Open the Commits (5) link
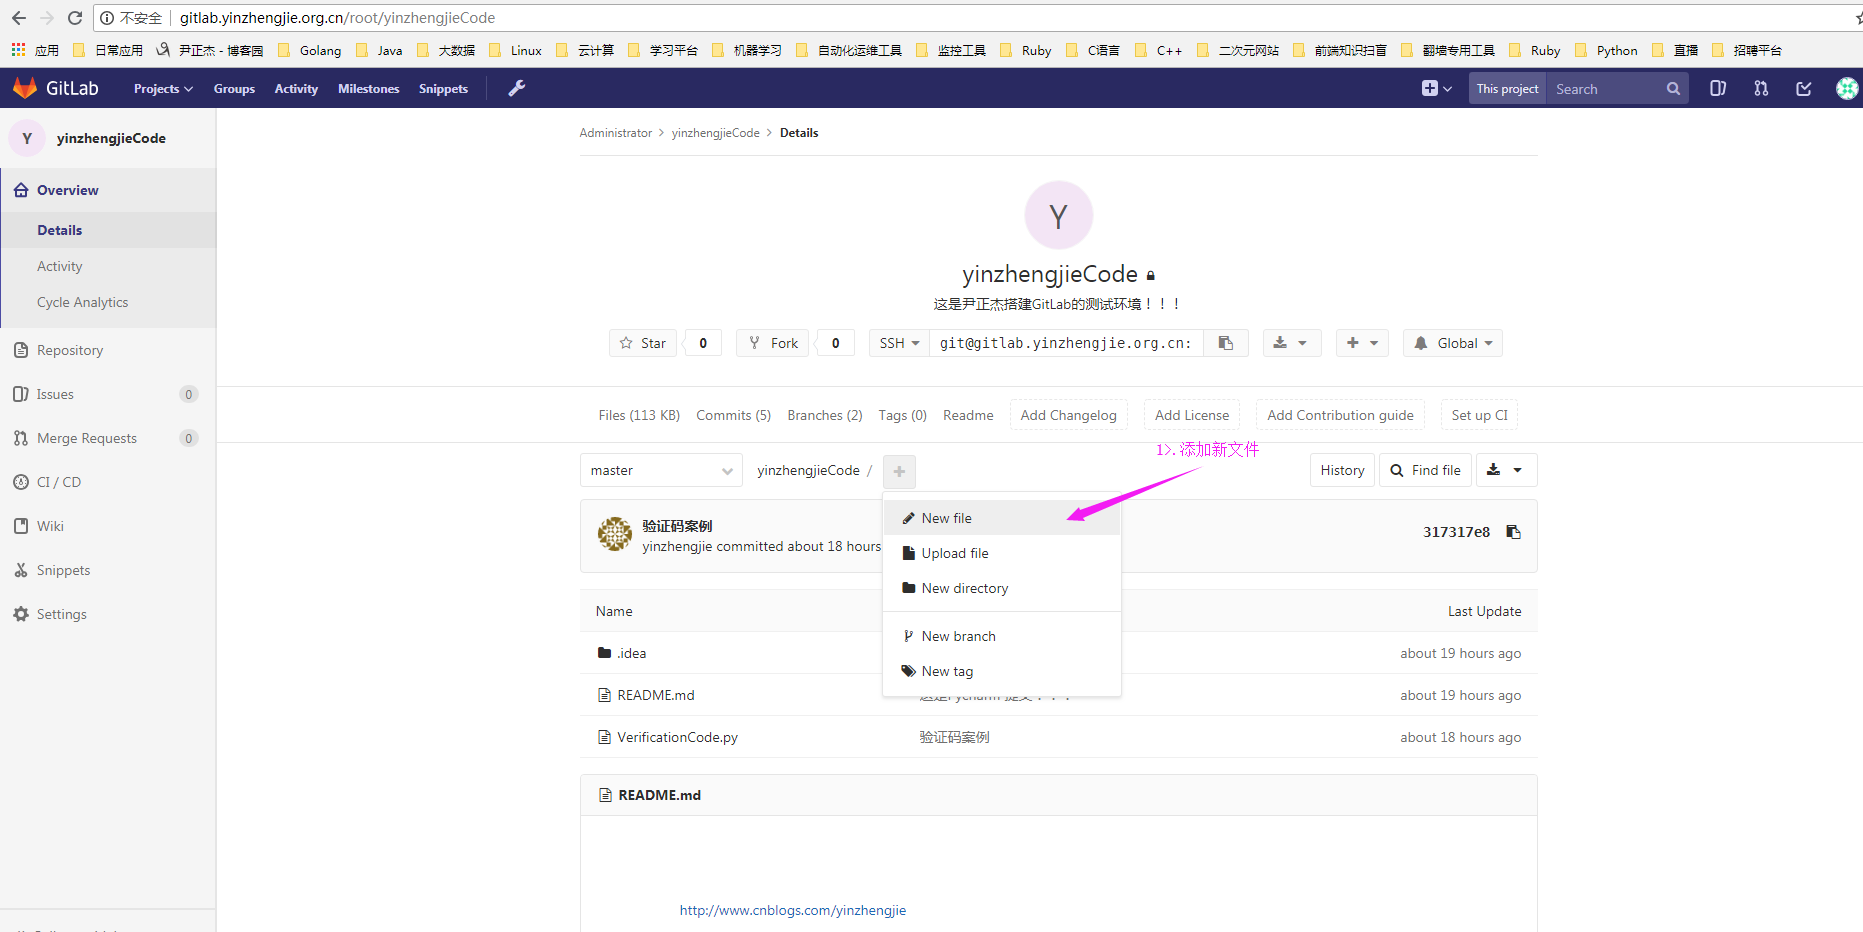The image size is (1863, 932). [x=733, y=415]
